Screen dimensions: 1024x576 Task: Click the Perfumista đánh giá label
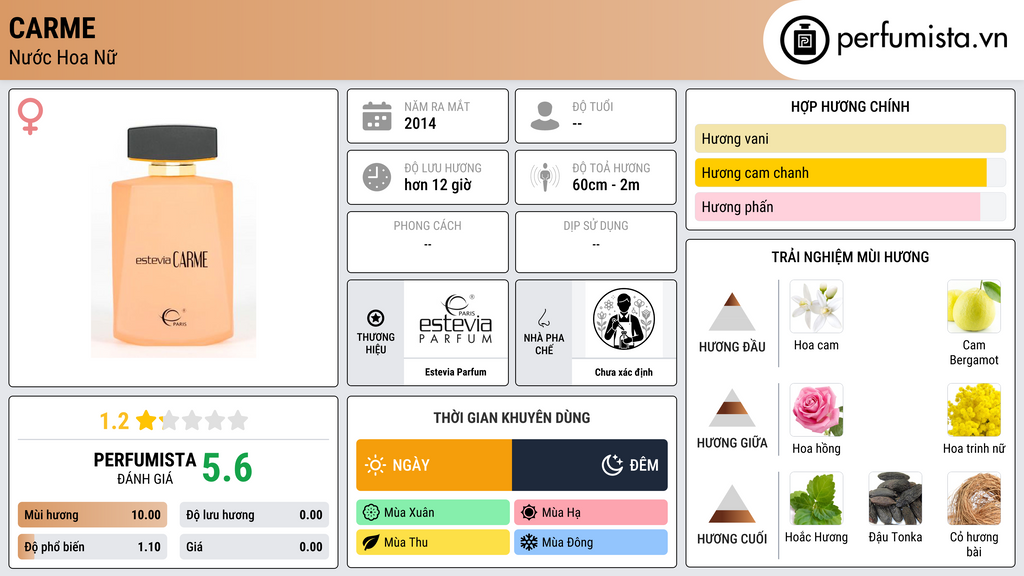pyautogui.click(x=145, y=468)
